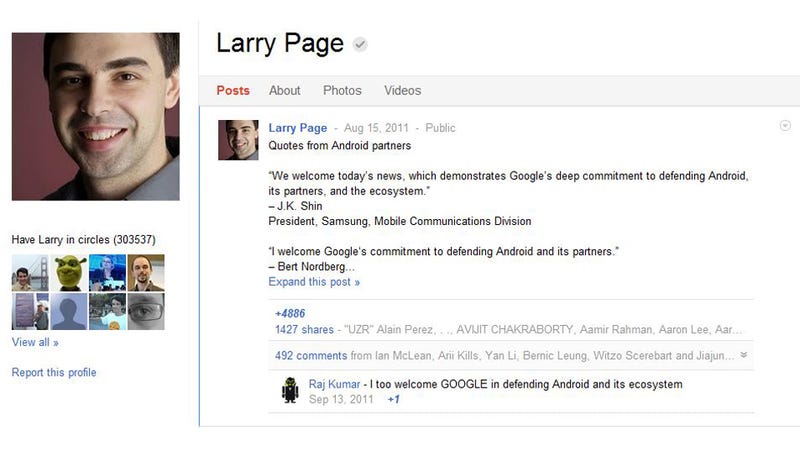Click View all circles link
Screen dimensions: 800x450
tap(35, 342)
